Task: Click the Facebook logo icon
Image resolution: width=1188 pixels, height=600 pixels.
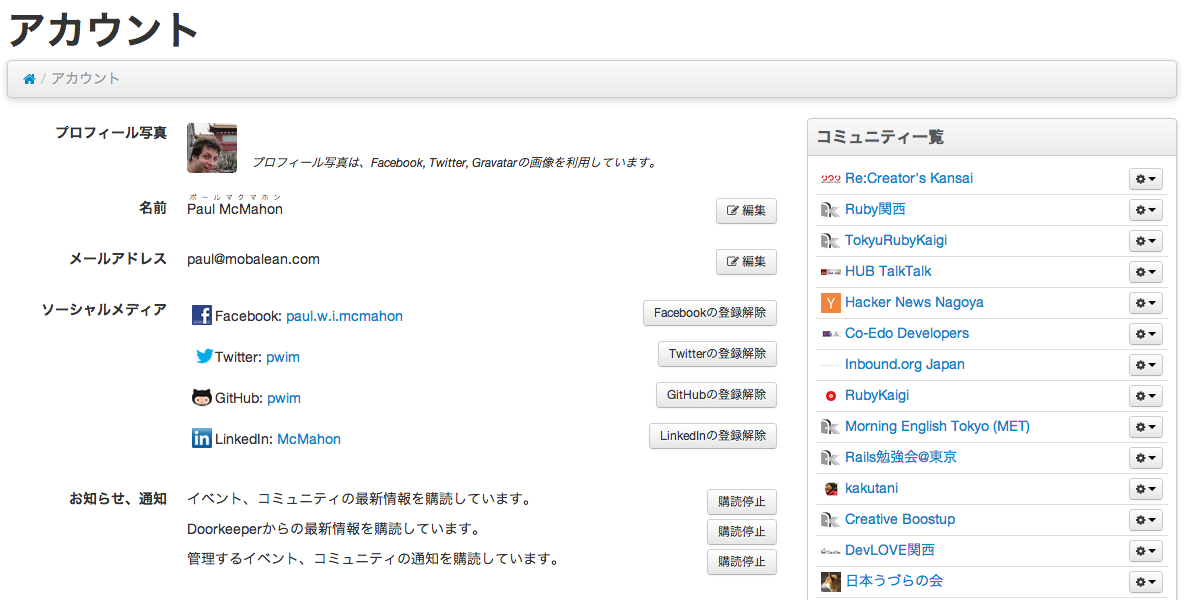Action: click(202, 315)
